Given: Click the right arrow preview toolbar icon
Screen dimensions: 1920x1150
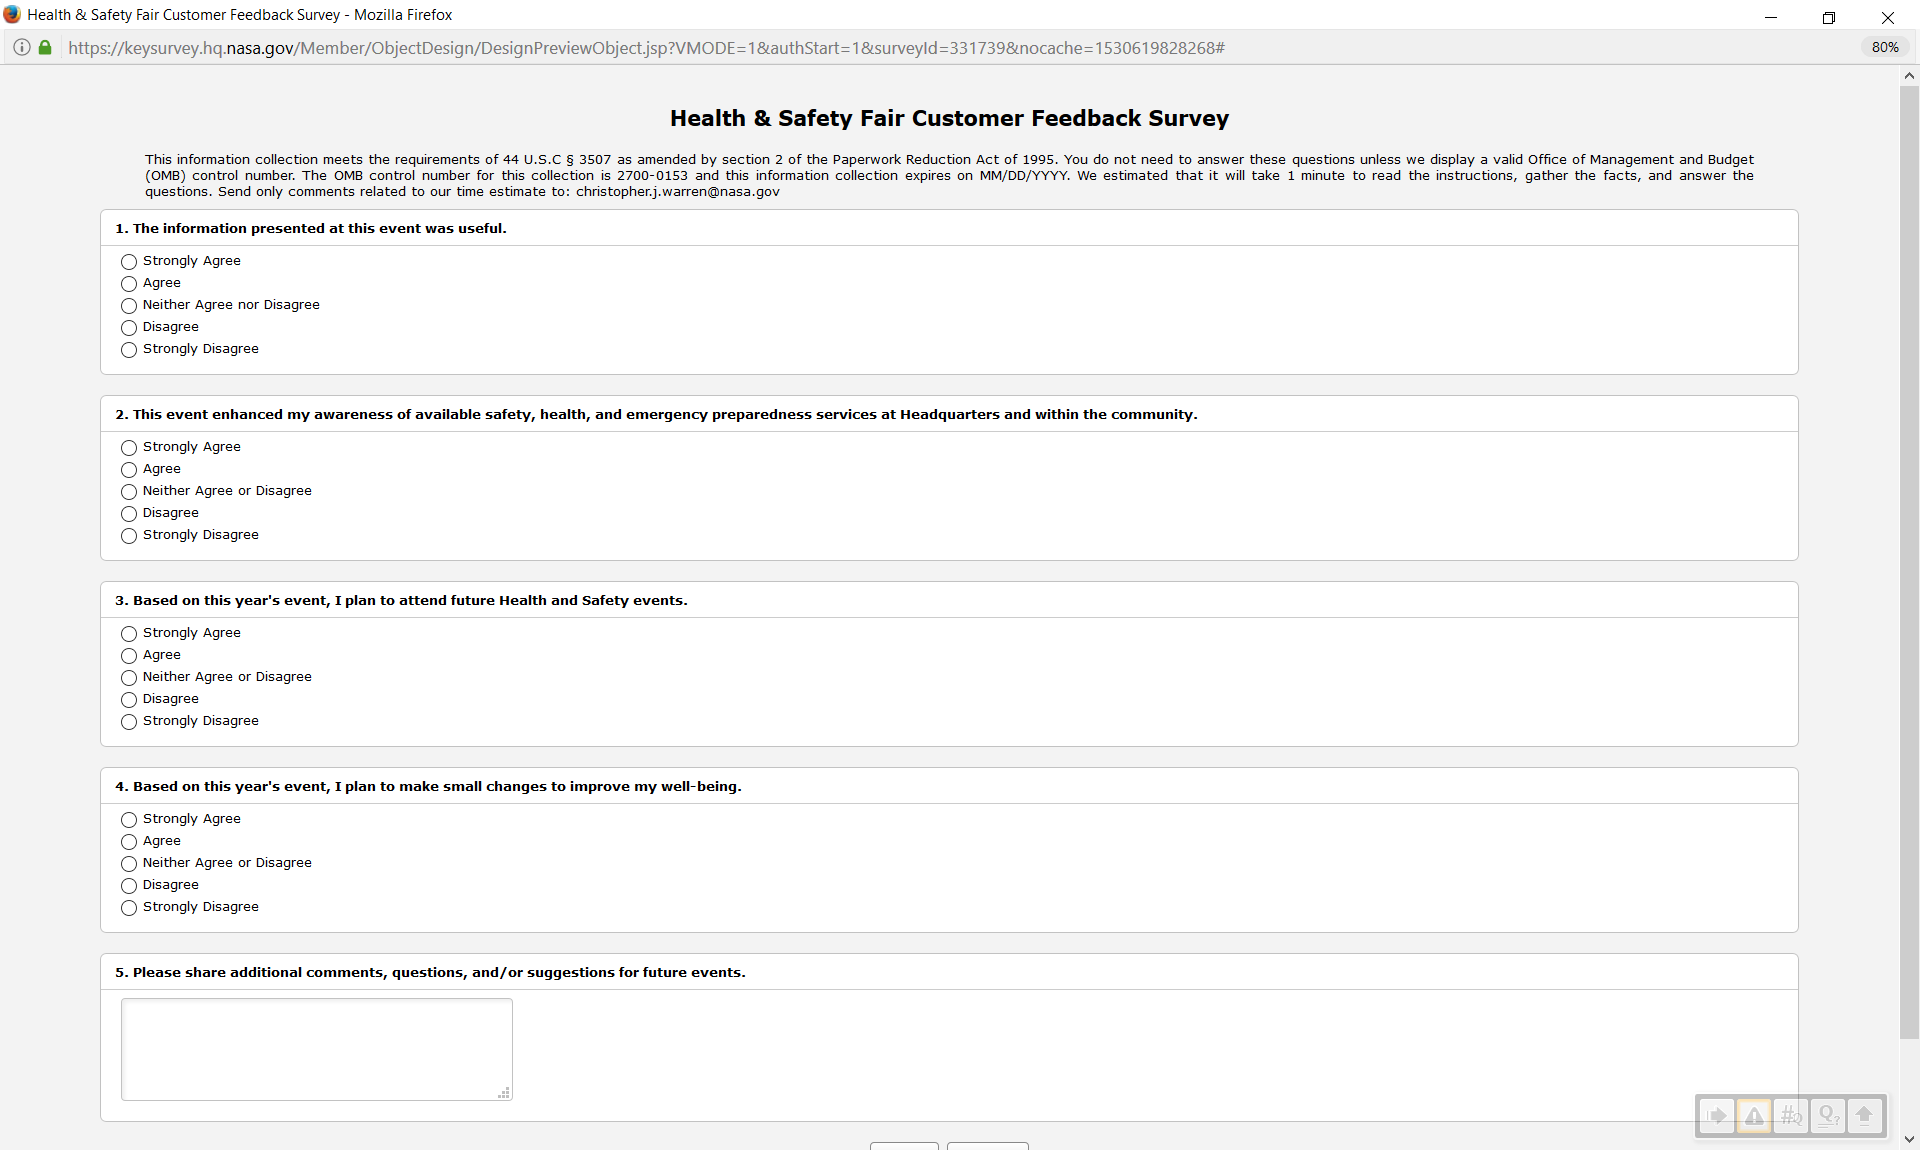Looking at the screenshot, I should point(1717,1116).
